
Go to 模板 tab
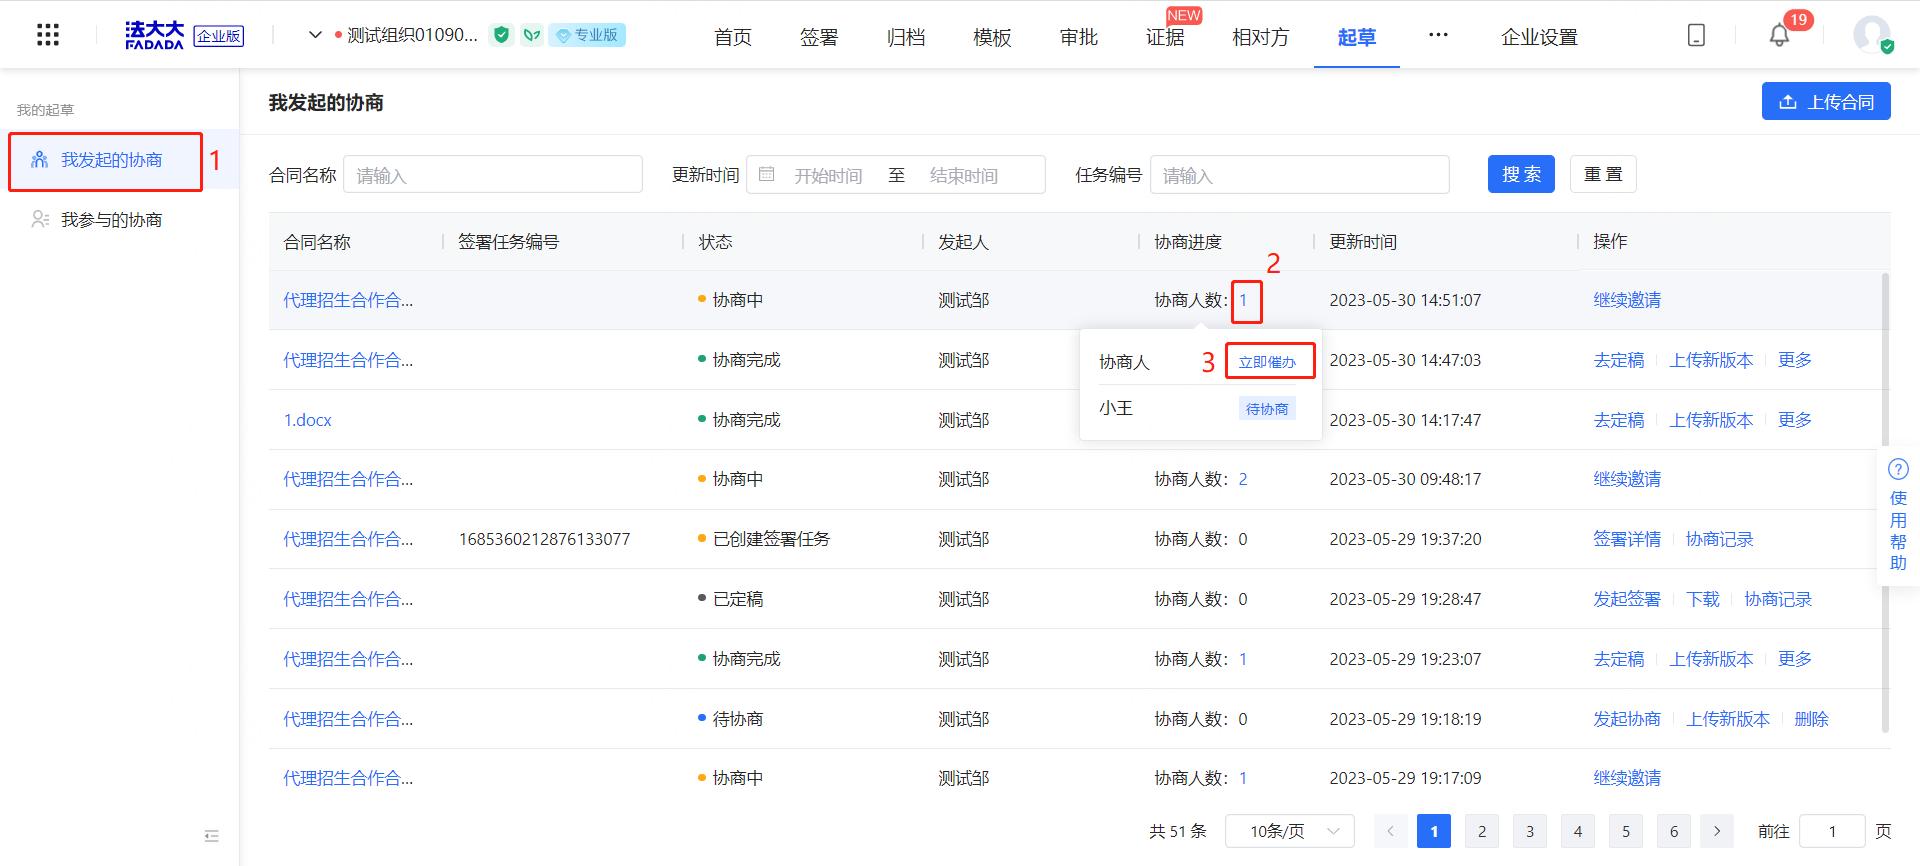pyautogui.click(x=992, y=37)
